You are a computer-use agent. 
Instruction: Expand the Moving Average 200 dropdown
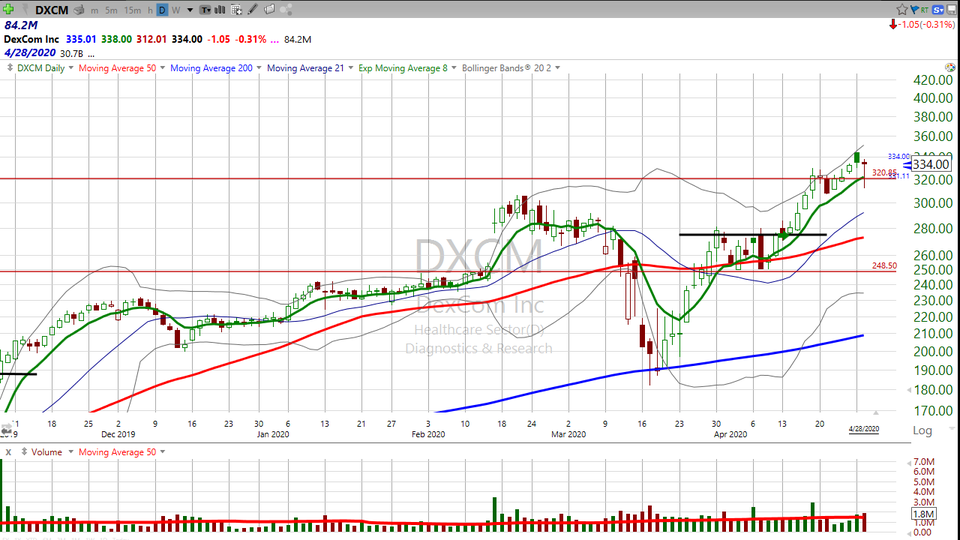(x=259, y=68)
